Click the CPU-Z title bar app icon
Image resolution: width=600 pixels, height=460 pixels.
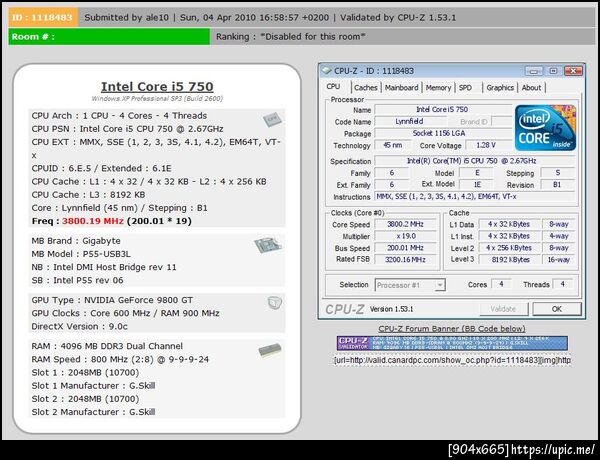(x=326, y=71)
